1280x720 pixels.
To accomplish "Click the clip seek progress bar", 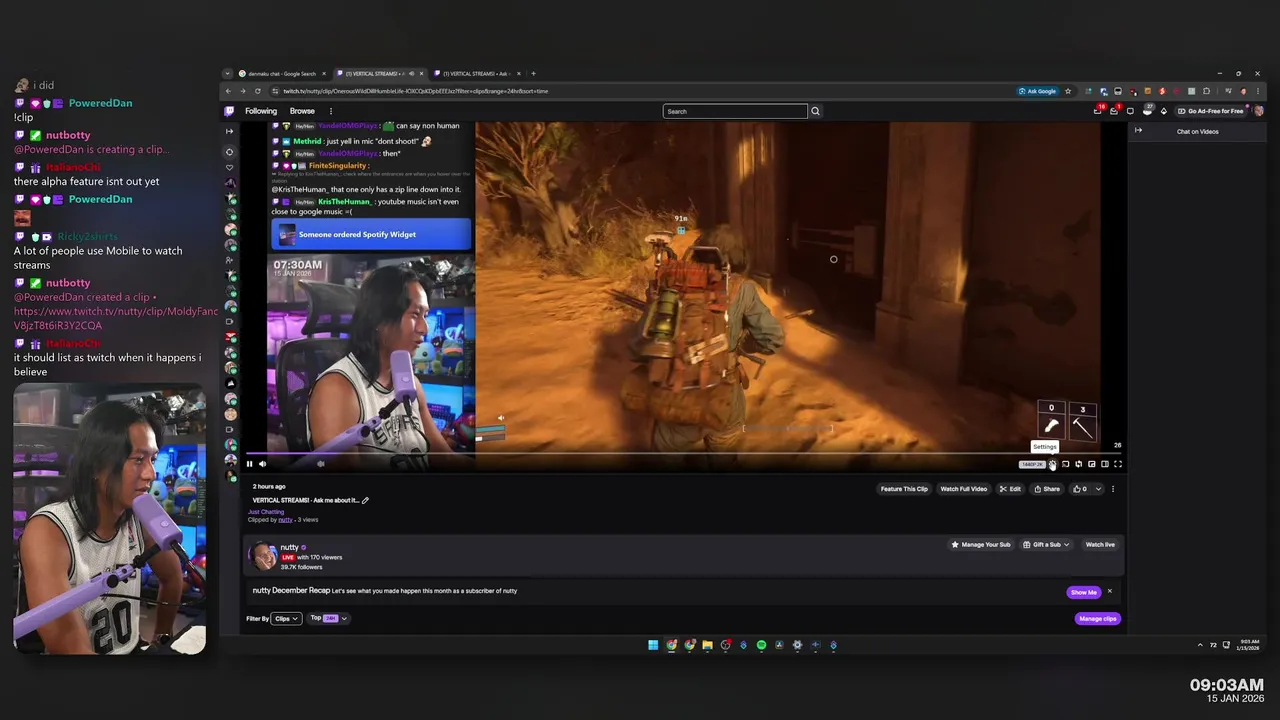I will (x=683, y=454).
